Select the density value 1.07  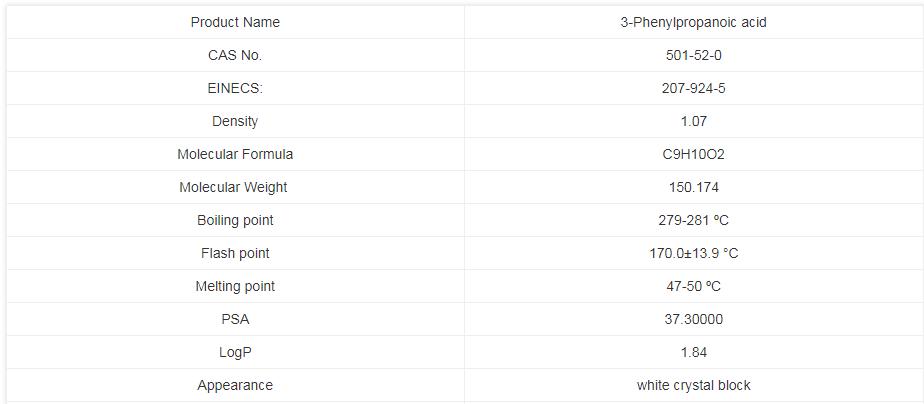point(693,121)
